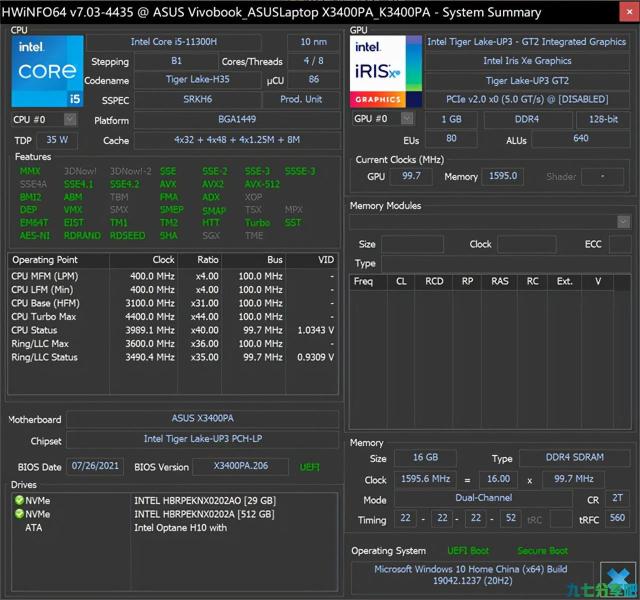Select the CPU LFM (Min) row

click(173, 290)
